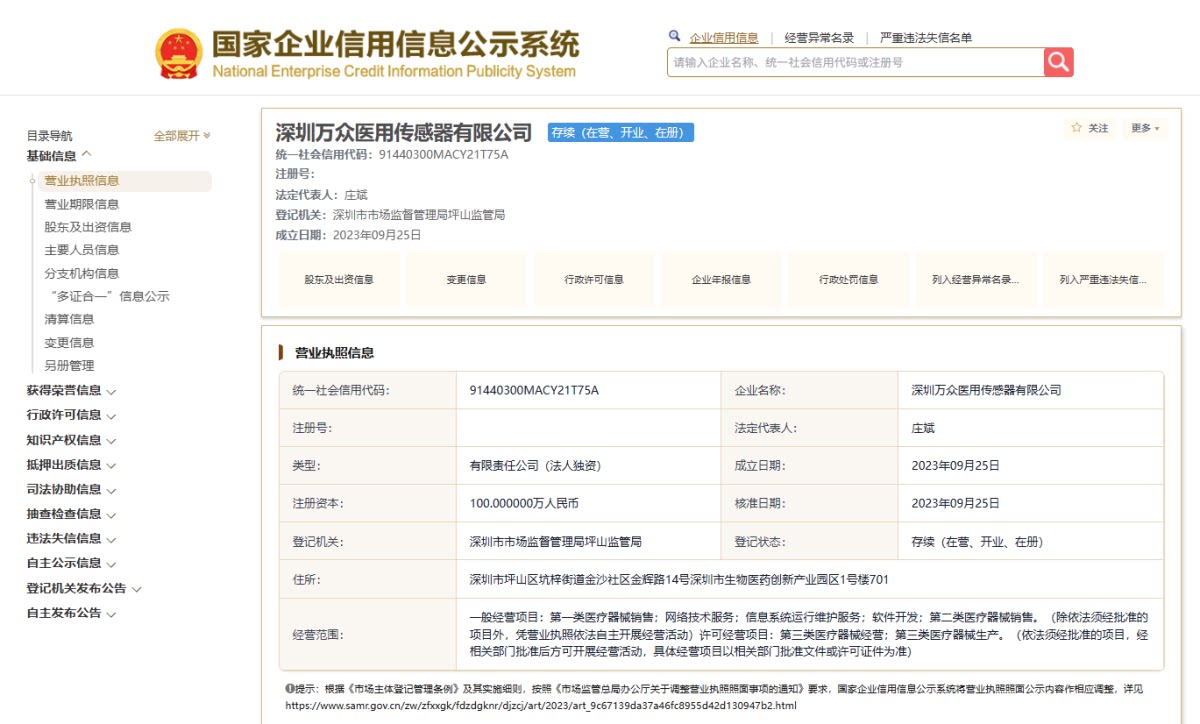
Task: Expand the 违法失信信息 section
Action: tap(71, 538)
